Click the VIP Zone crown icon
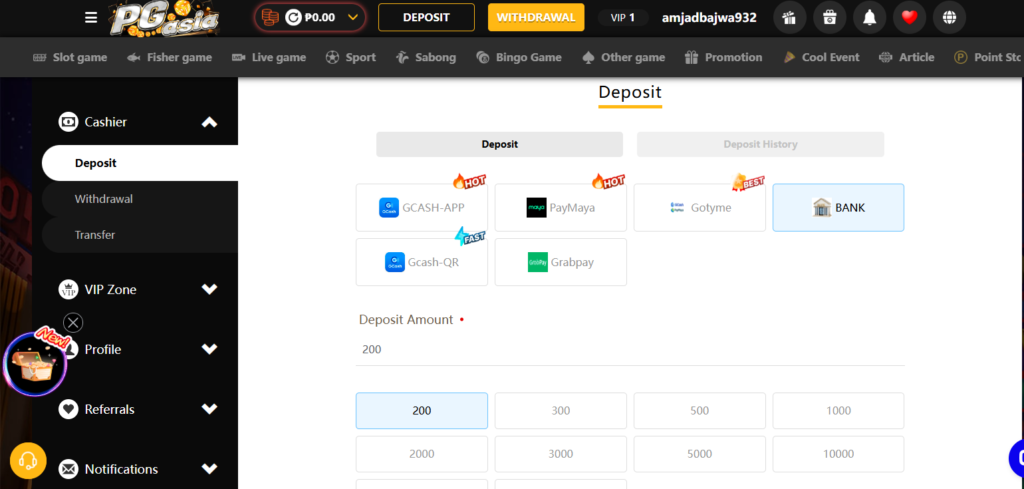Viewport: 1024px width, 489px height. tap(68, 289)
